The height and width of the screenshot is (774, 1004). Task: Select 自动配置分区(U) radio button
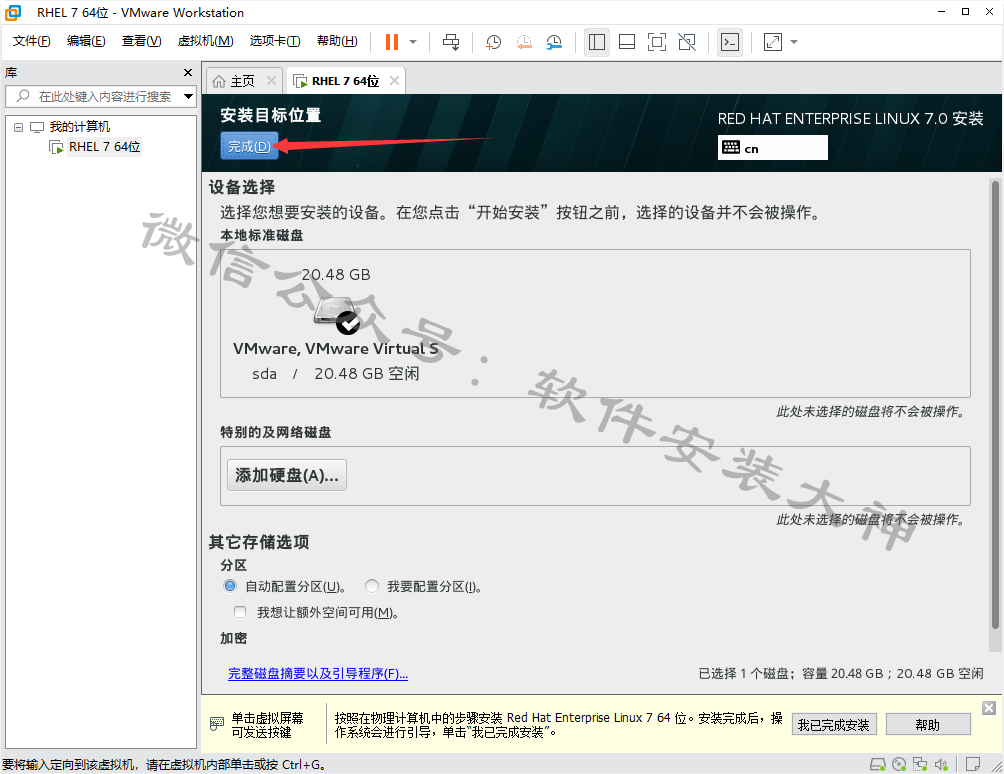pyautogui.click(x=230, y=586)
